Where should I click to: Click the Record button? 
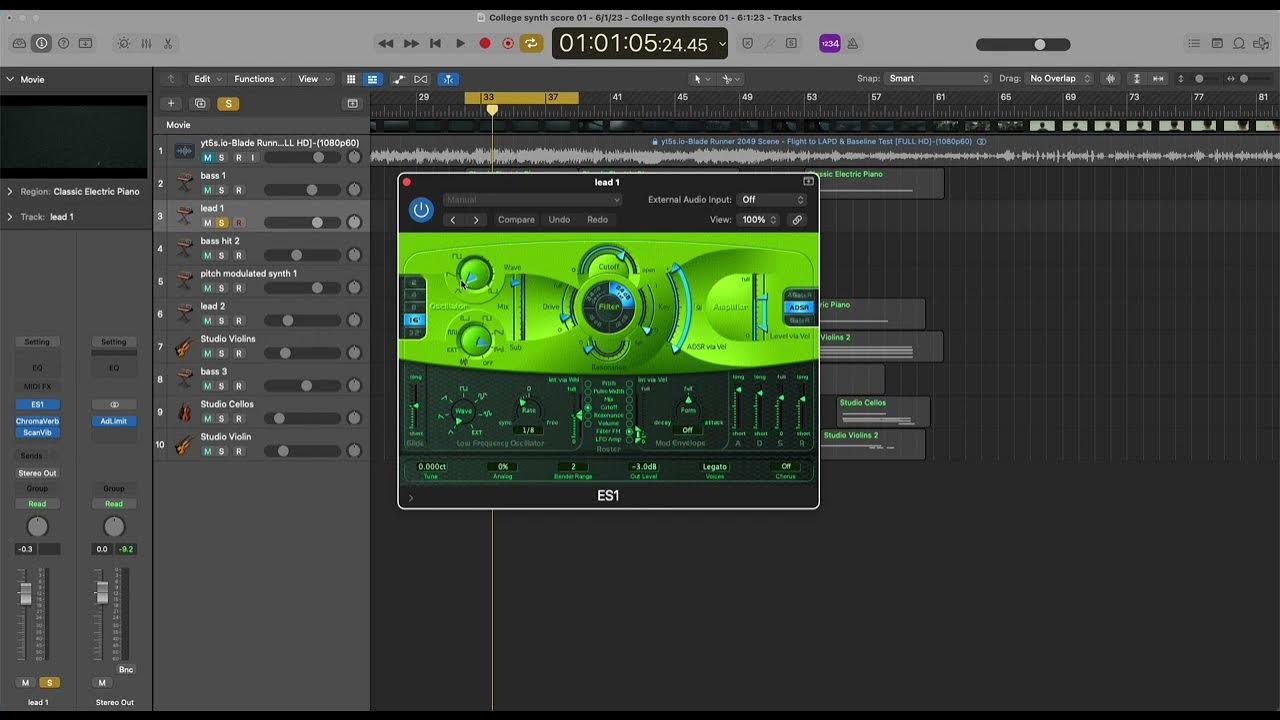[485, 43]
